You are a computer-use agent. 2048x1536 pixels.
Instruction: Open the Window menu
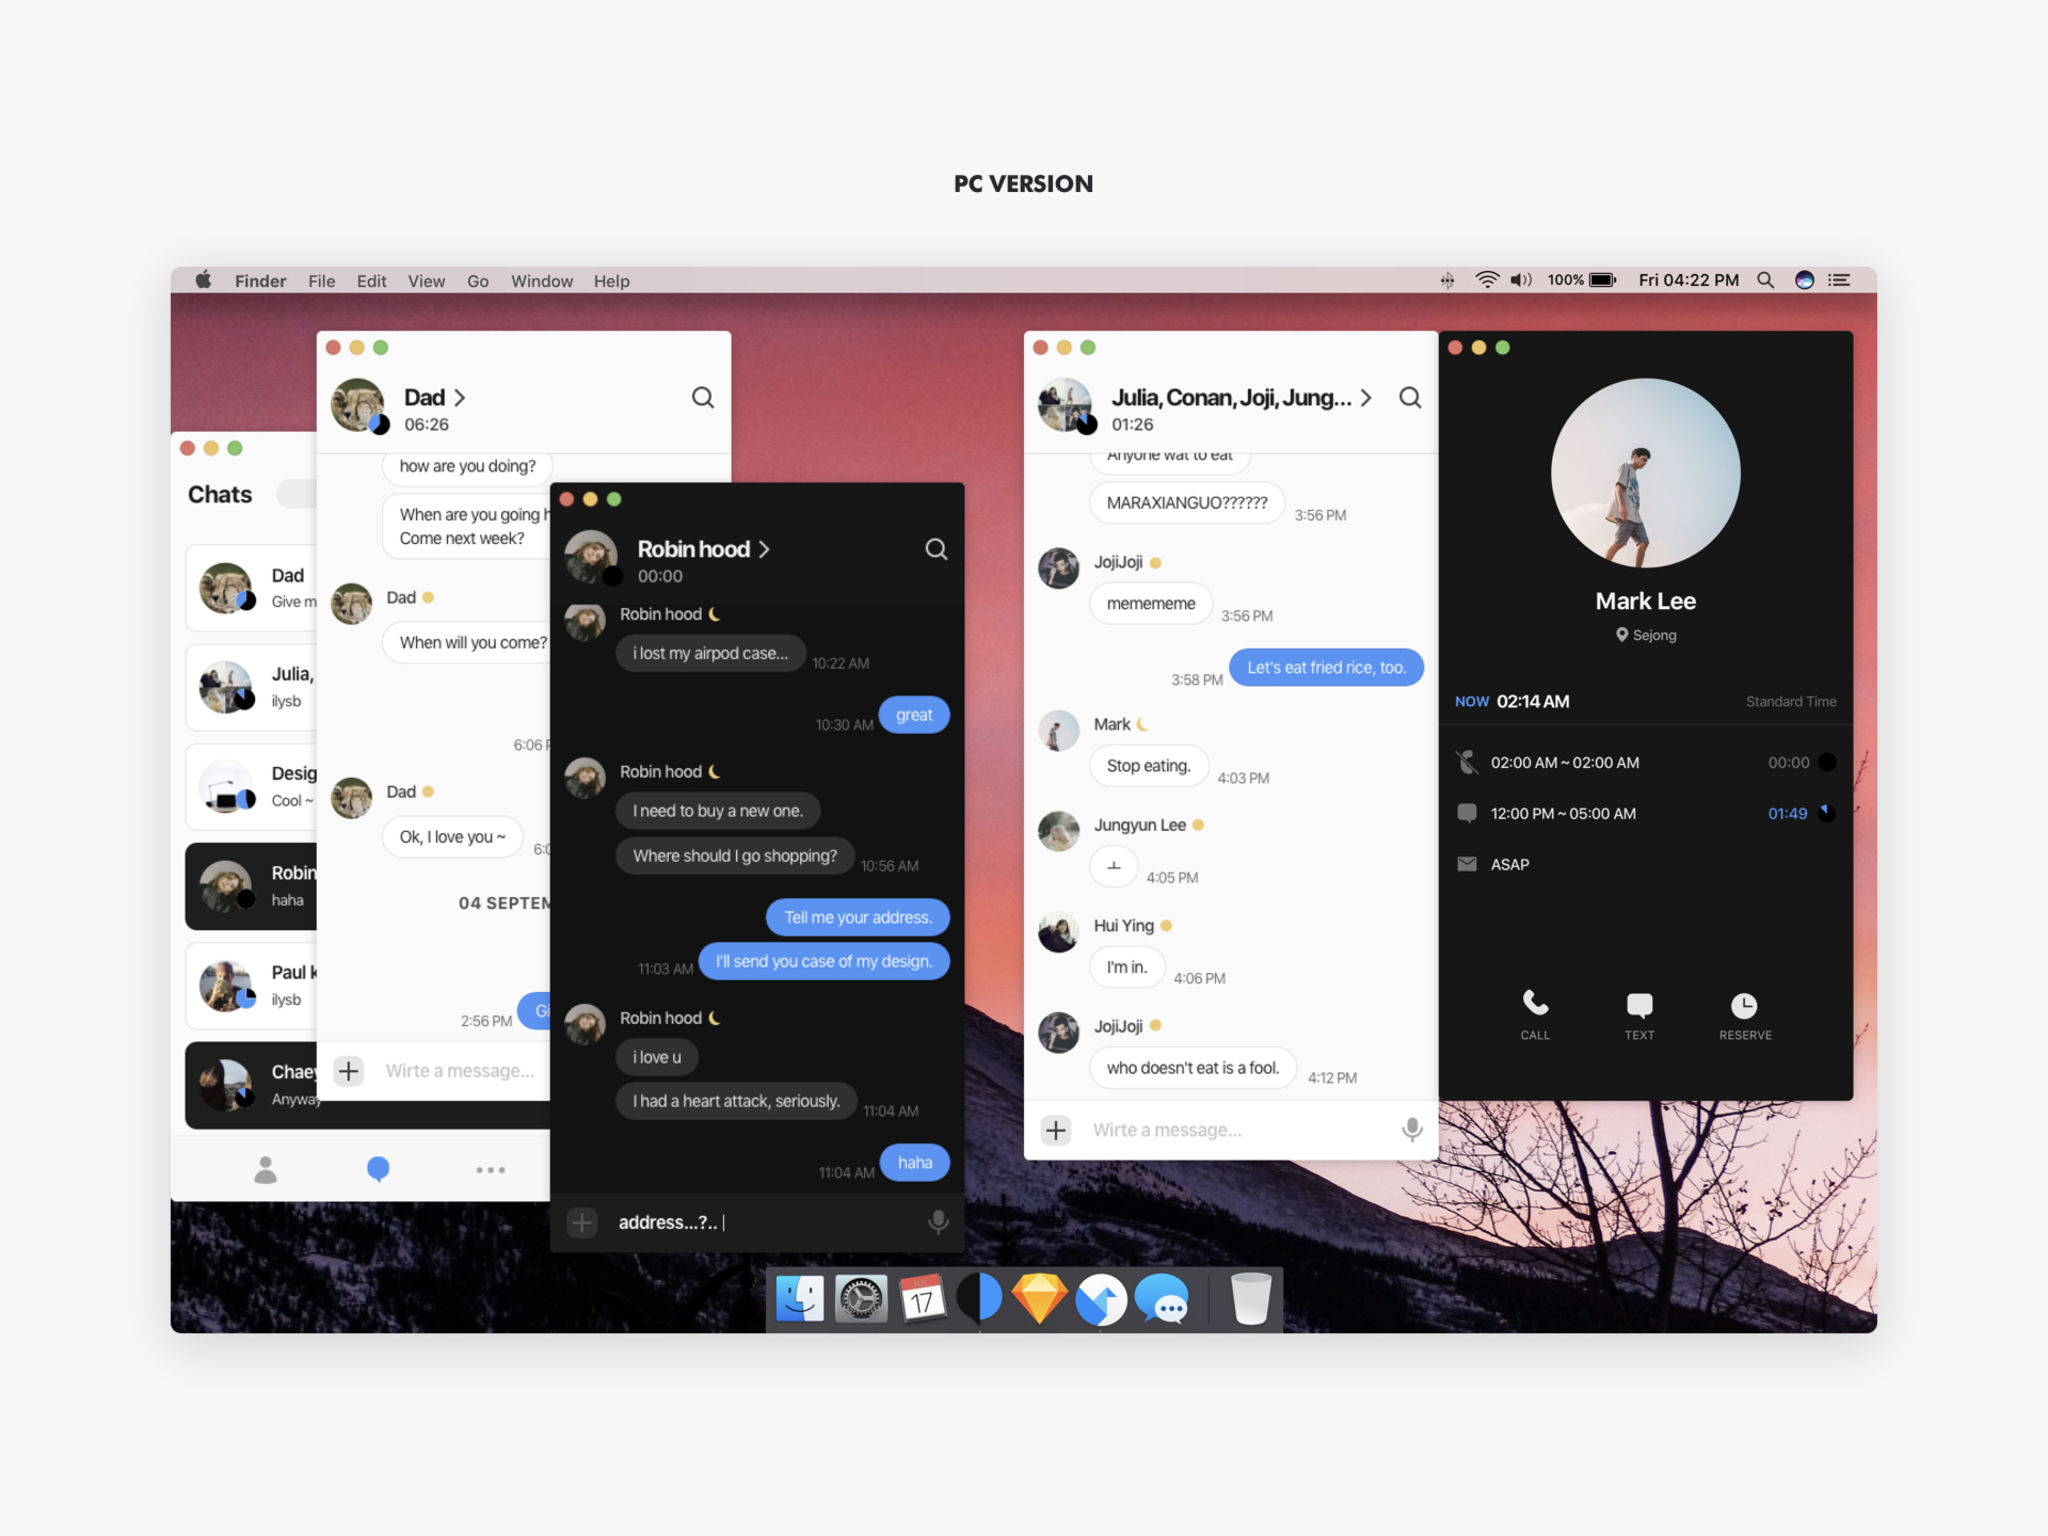point(542,281)
